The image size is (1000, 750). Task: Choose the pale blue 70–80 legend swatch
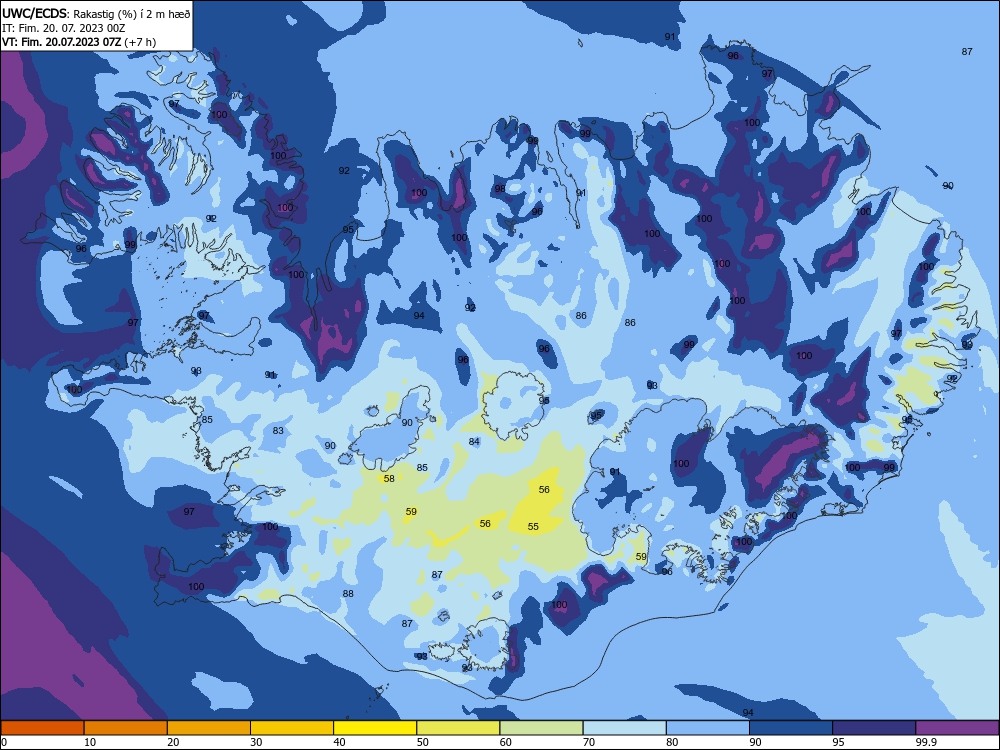click(624, 728)
